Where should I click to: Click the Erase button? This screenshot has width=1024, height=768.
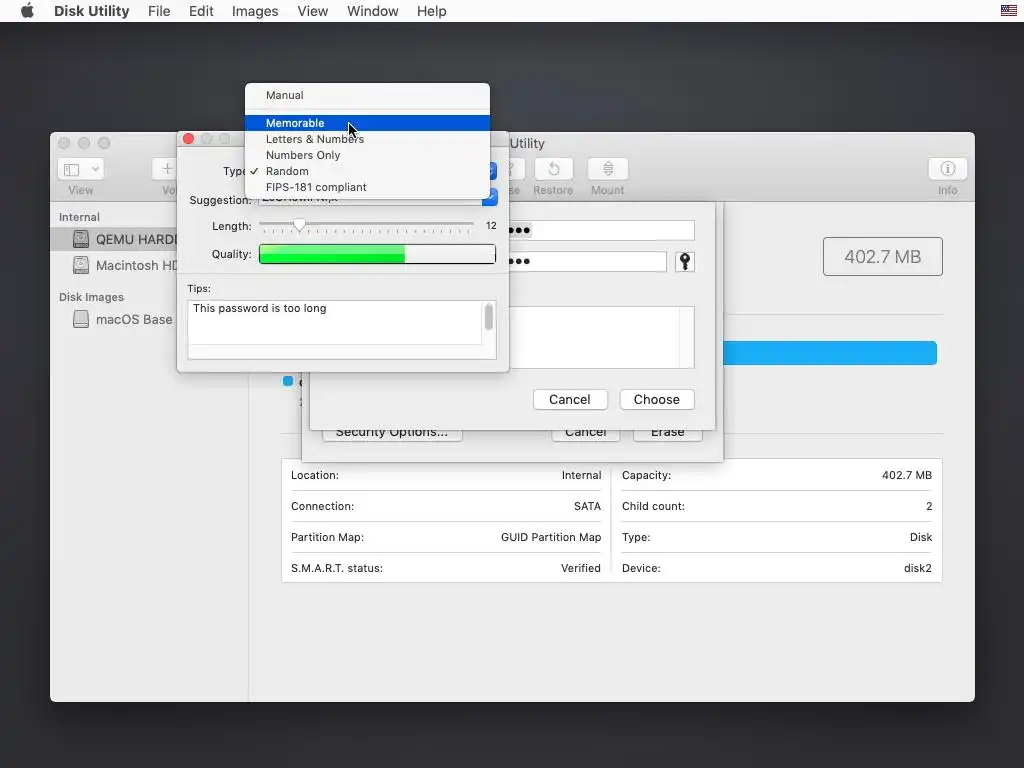(x=667, y=435)
